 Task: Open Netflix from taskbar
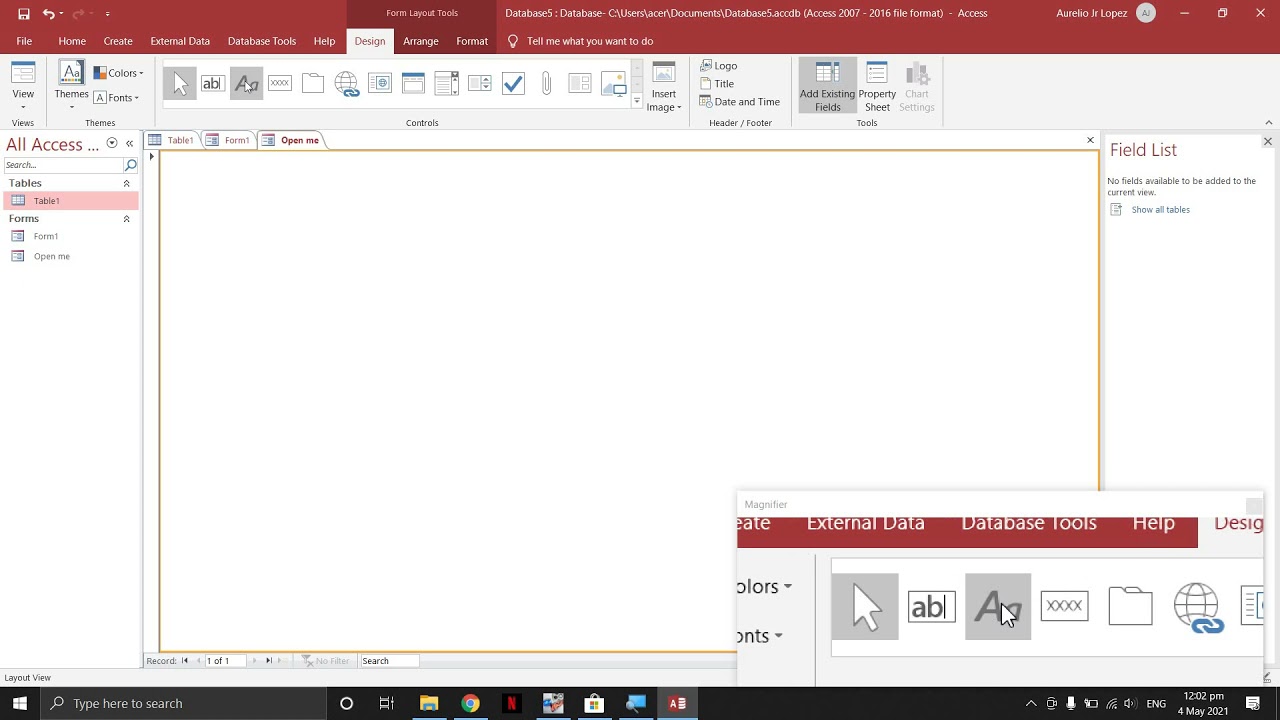[x=511, y=703]
